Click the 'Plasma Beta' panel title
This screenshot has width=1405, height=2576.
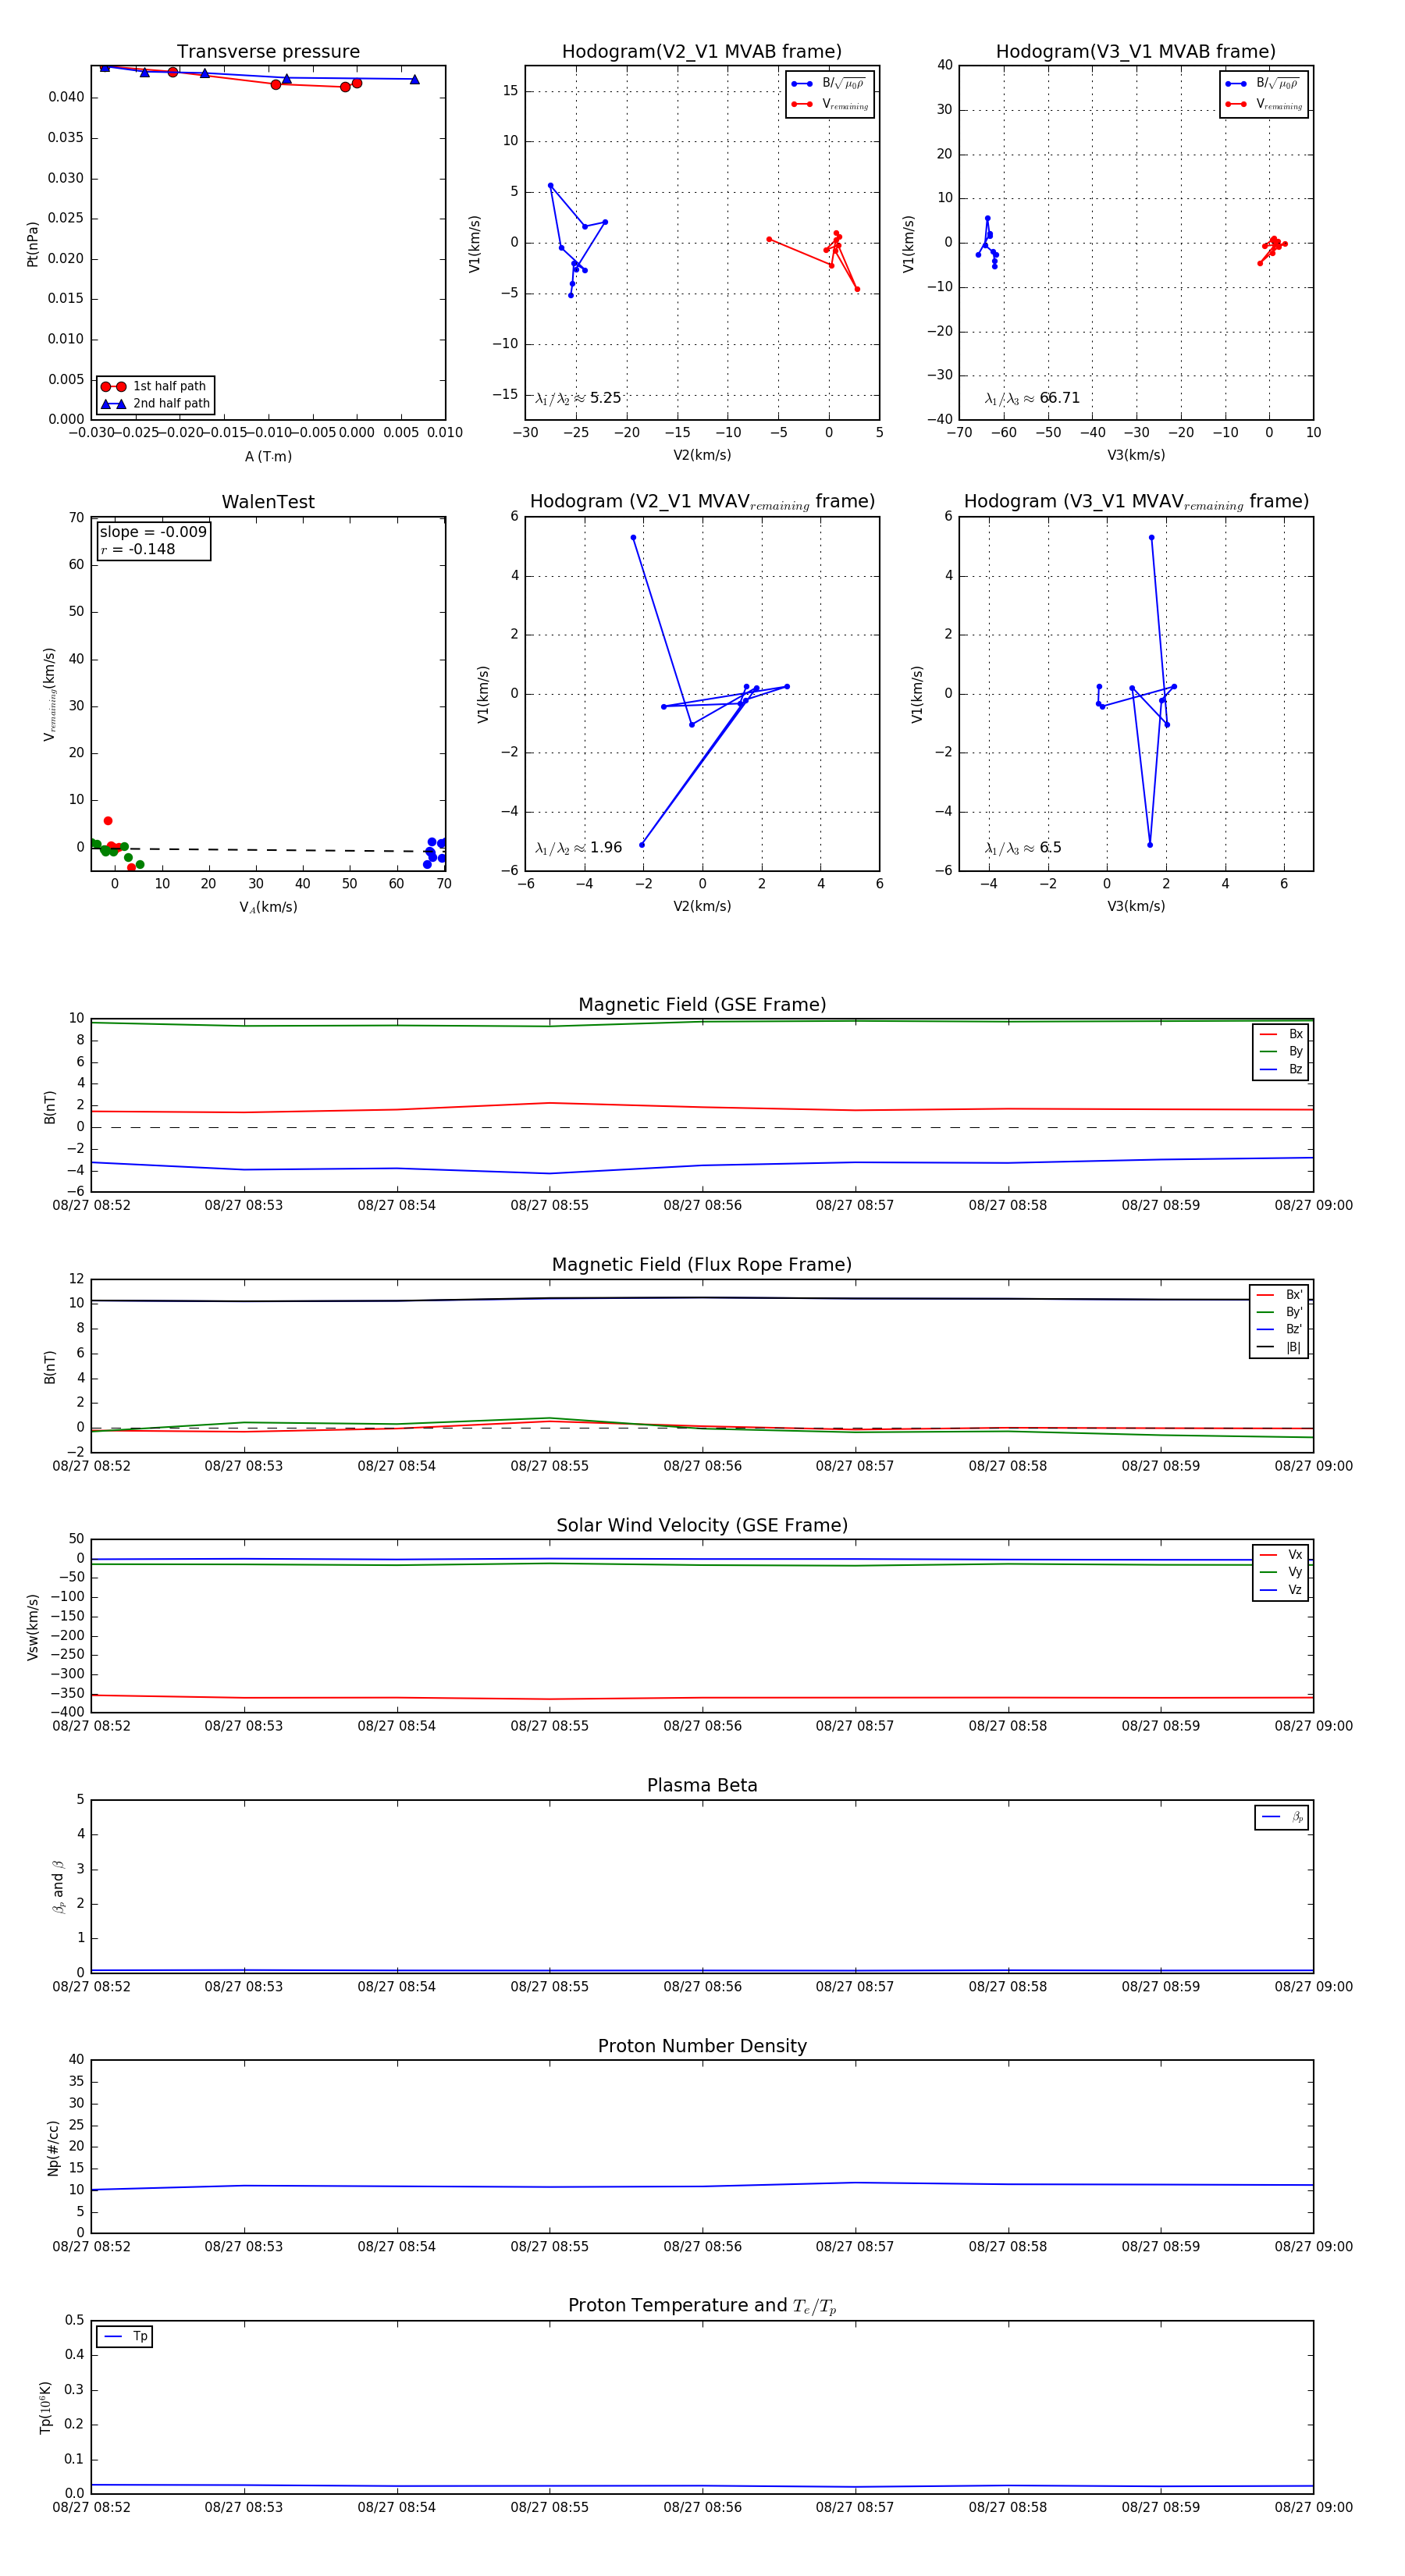coord(702,1785)
